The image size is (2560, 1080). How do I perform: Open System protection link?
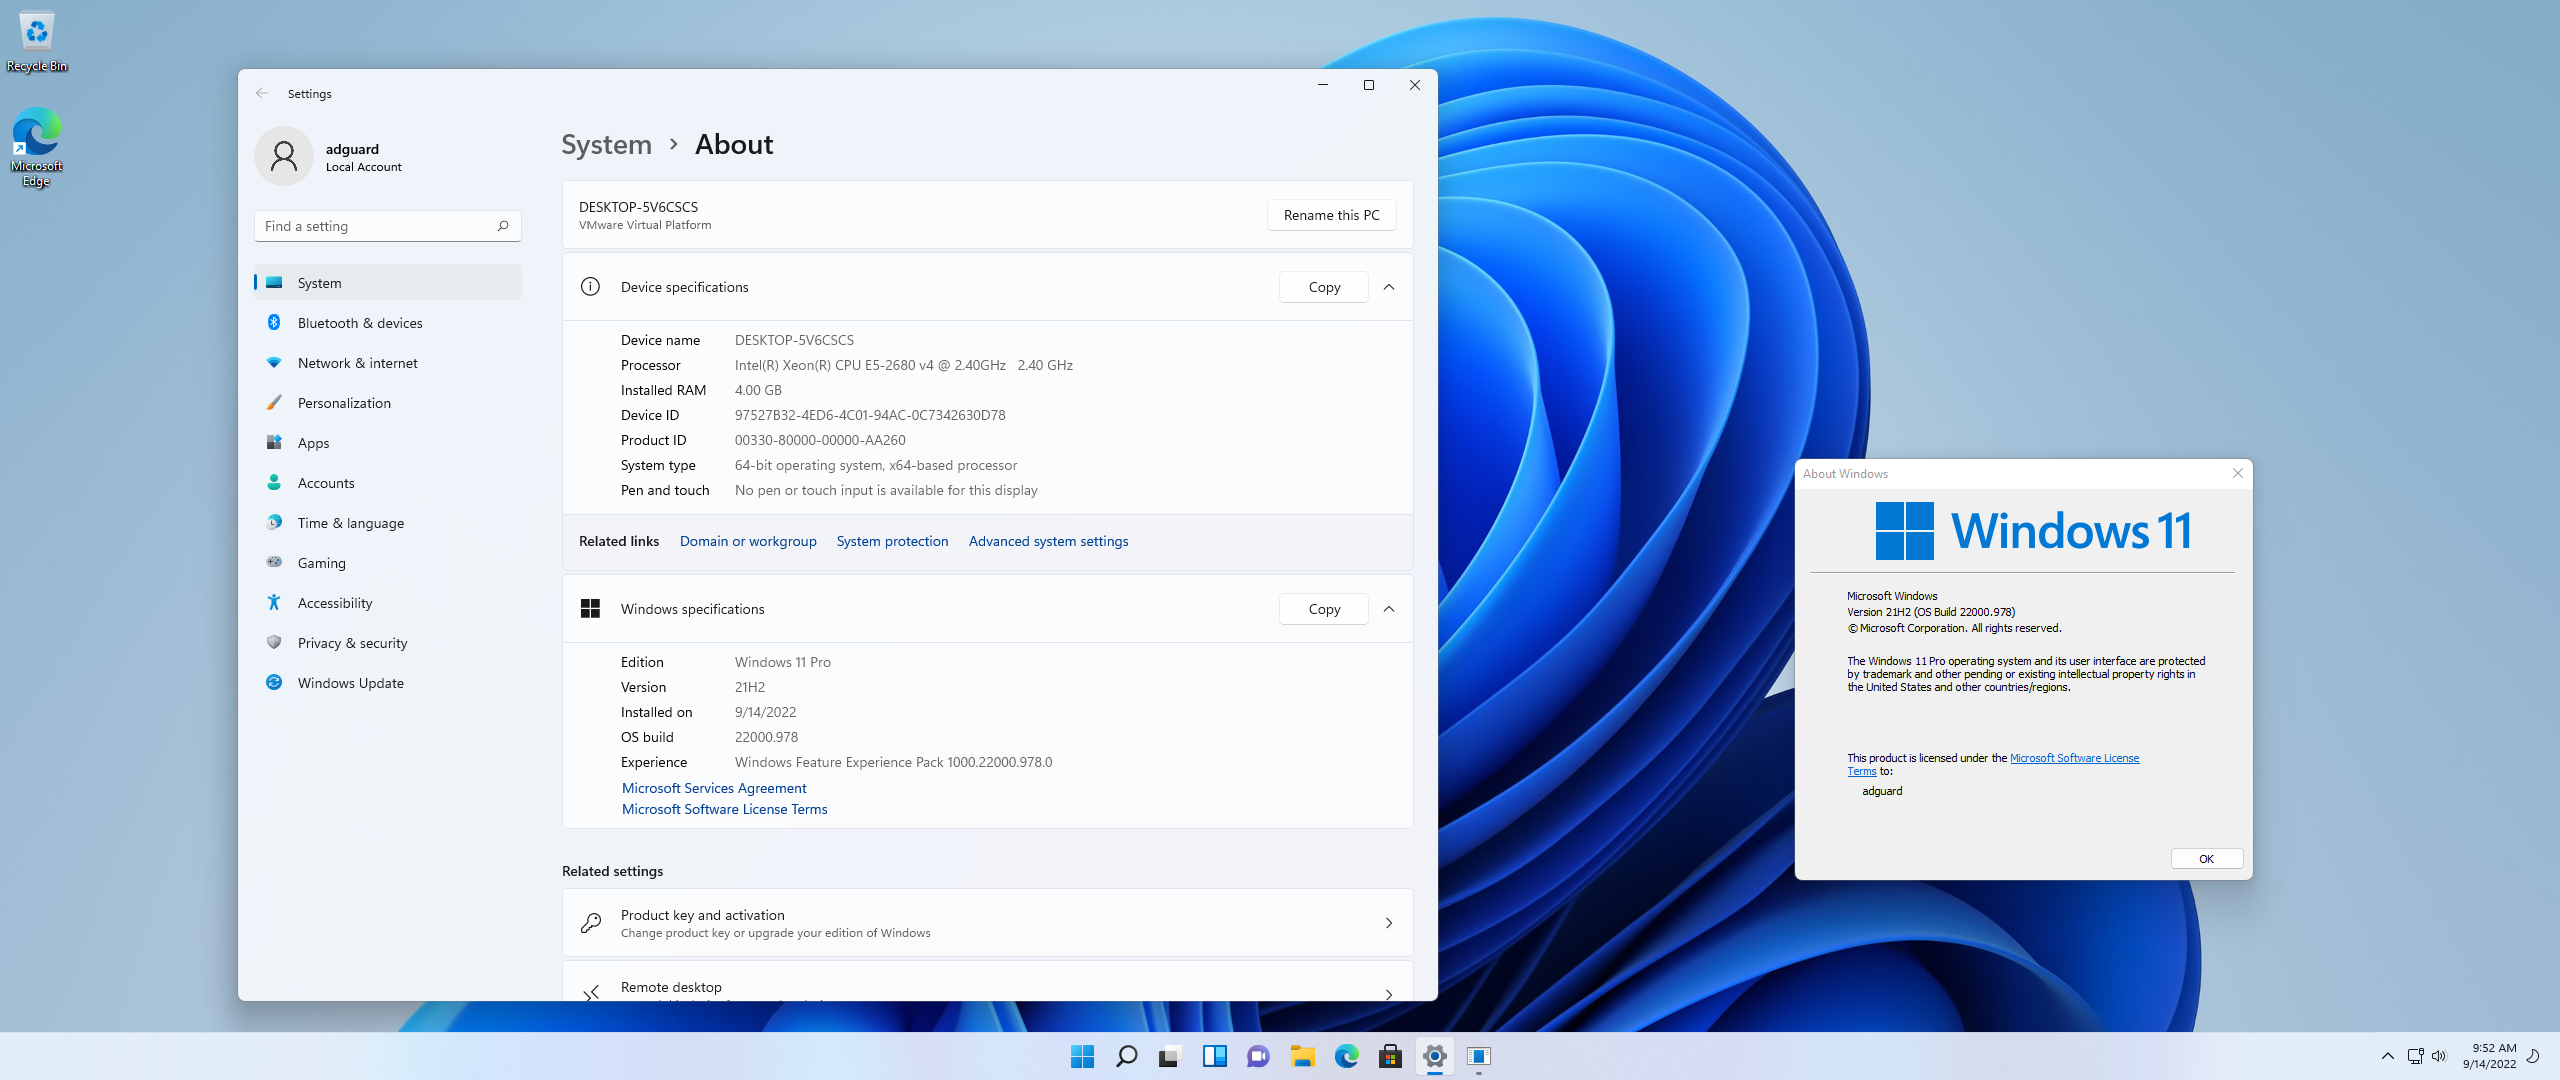coord(892,541)
